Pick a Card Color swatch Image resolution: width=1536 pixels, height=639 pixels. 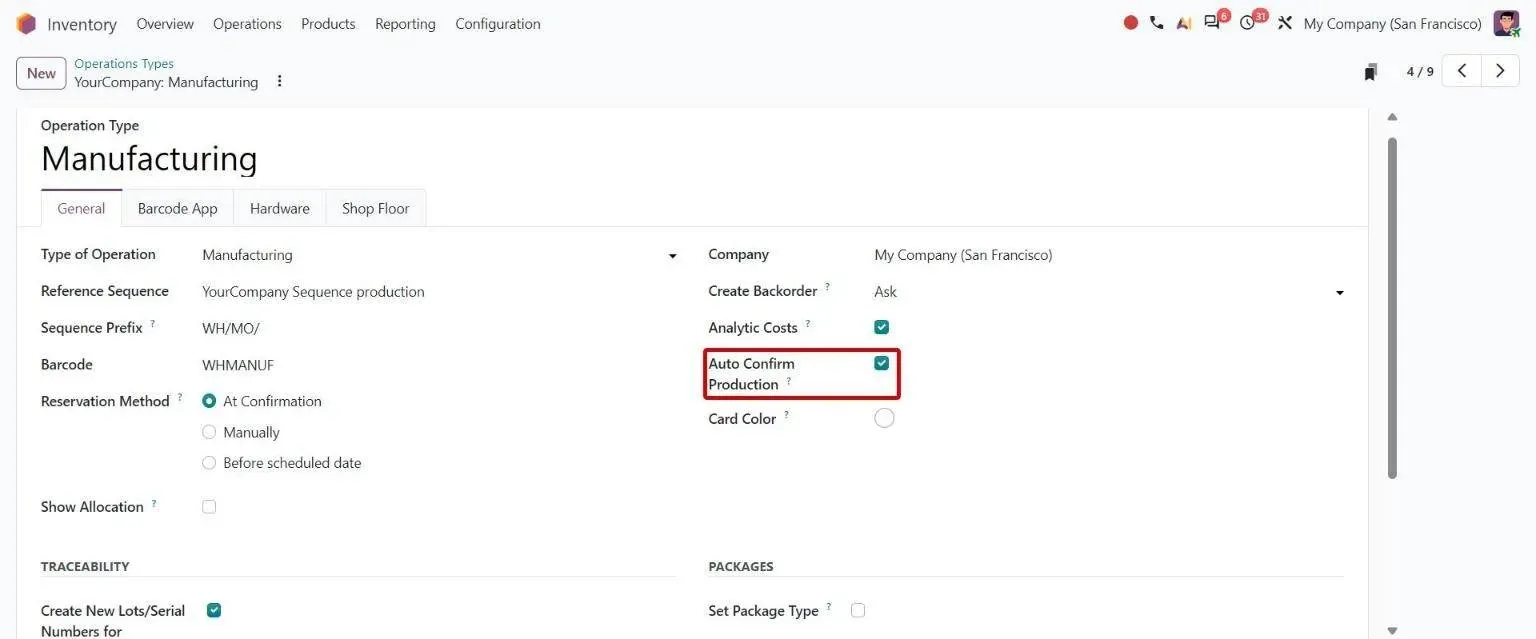pos(884,418)
